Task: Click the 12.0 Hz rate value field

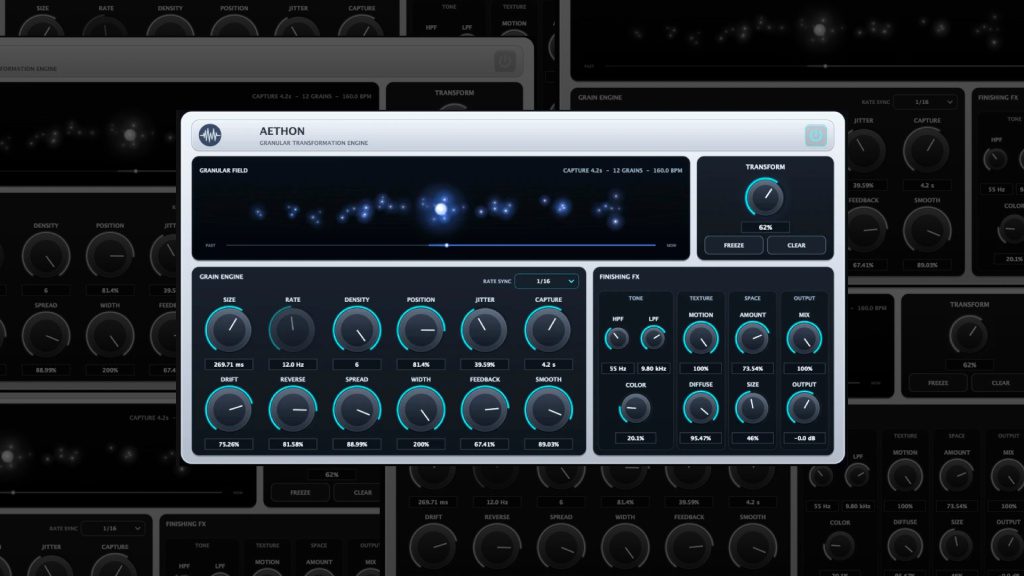Action: point(293,364)
